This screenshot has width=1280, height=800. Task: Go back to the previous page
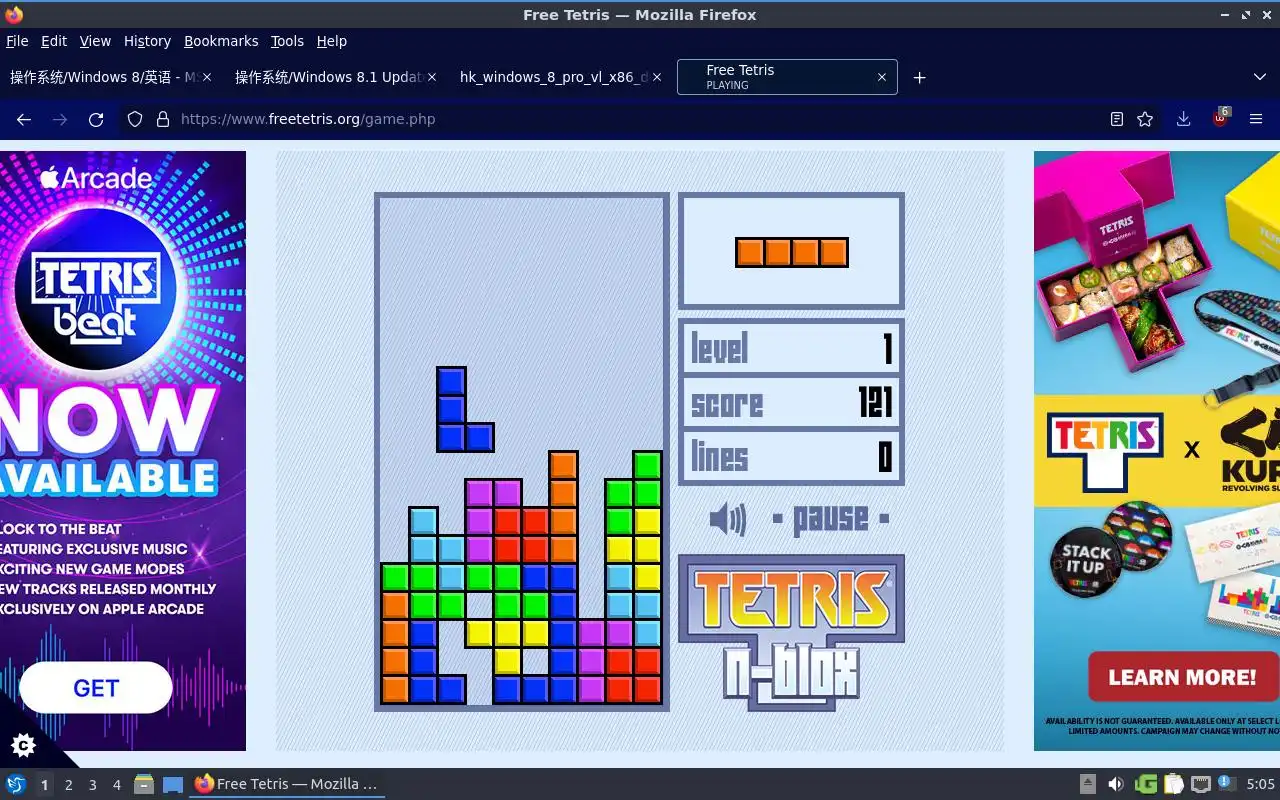pos(24,119)
